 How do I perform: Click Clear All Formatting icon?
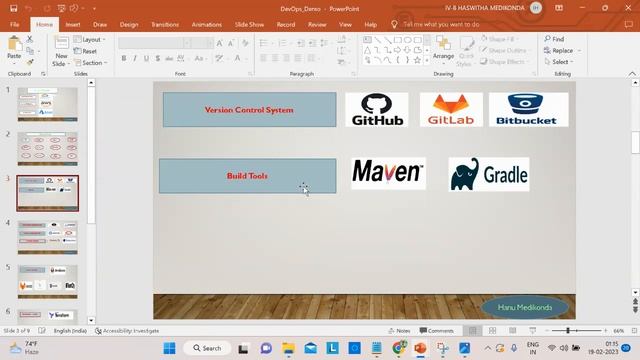(245, 43)
